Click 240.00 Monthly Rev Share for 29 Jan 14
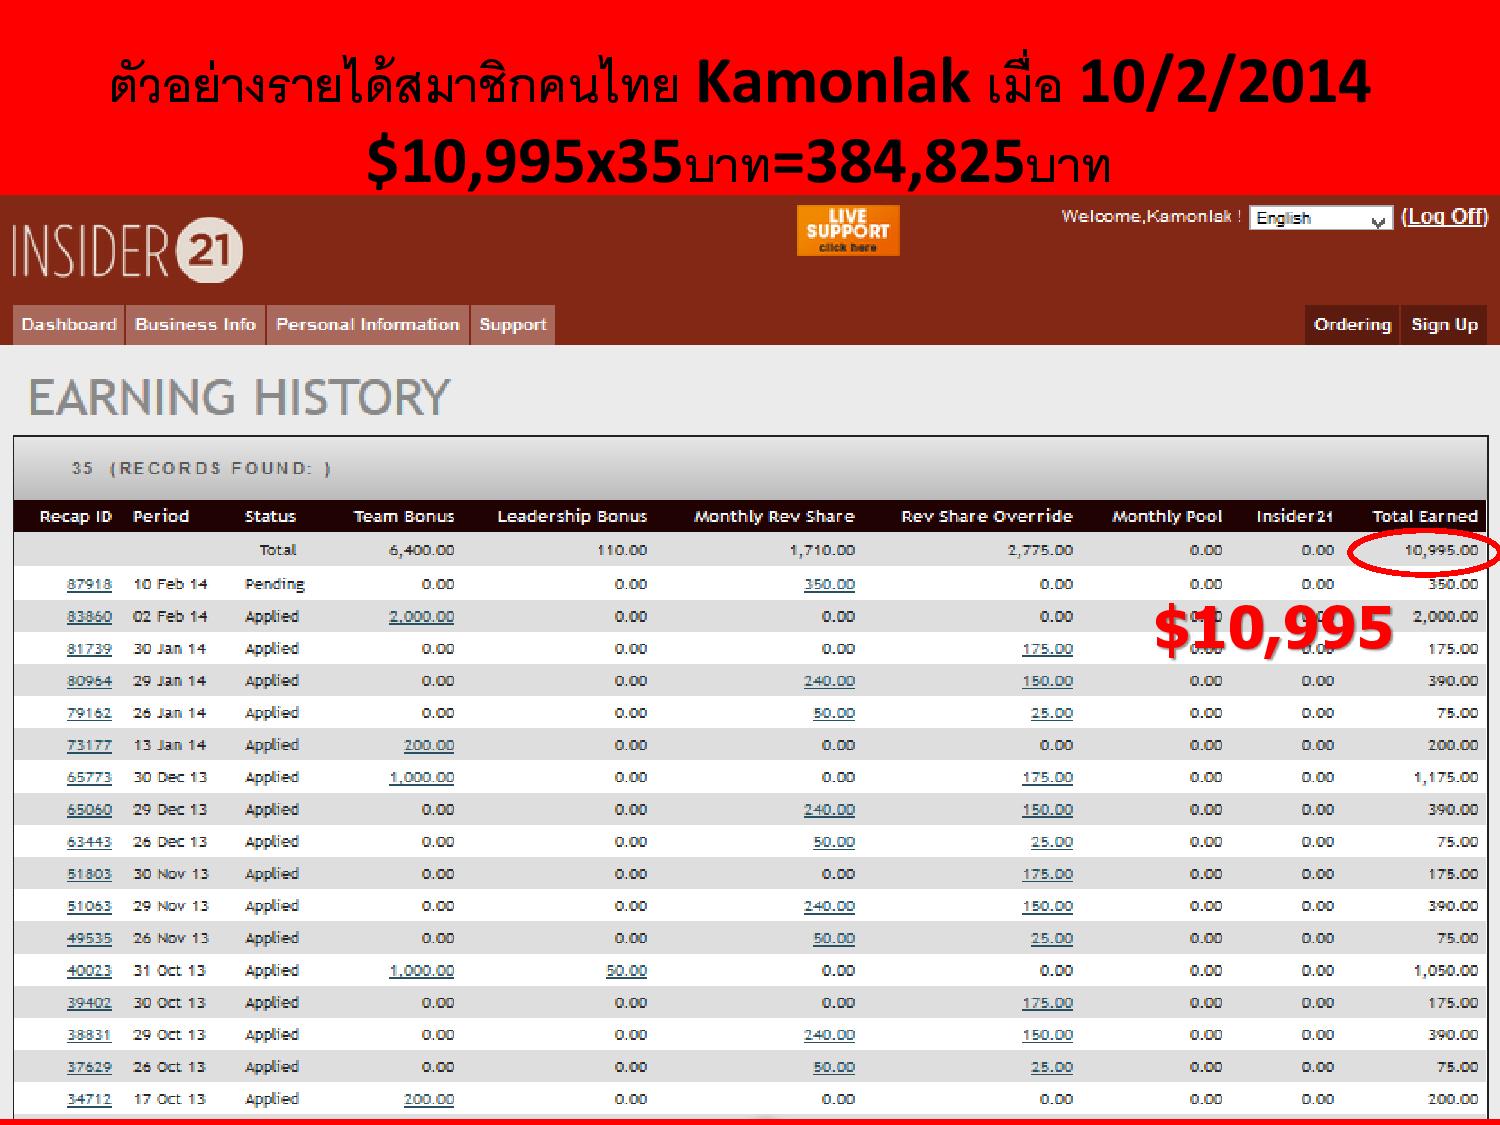The width and height of the screenshot is (1500, 1125). coord(829,681)
